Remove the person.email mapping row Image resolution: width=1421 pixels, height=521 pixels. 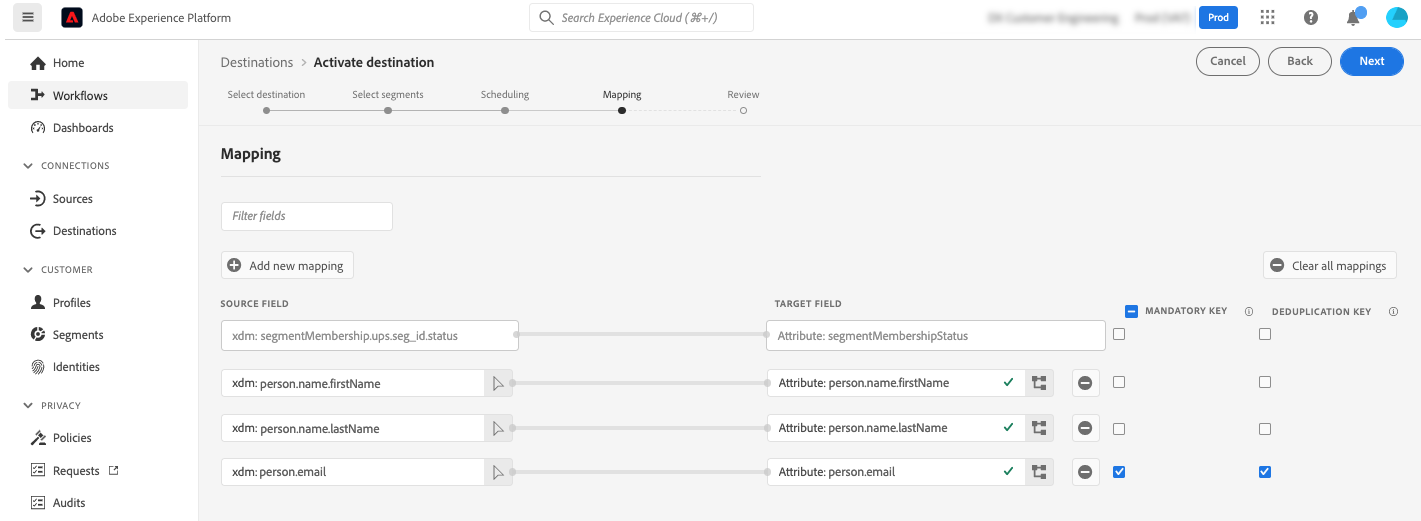(1085, 471)
